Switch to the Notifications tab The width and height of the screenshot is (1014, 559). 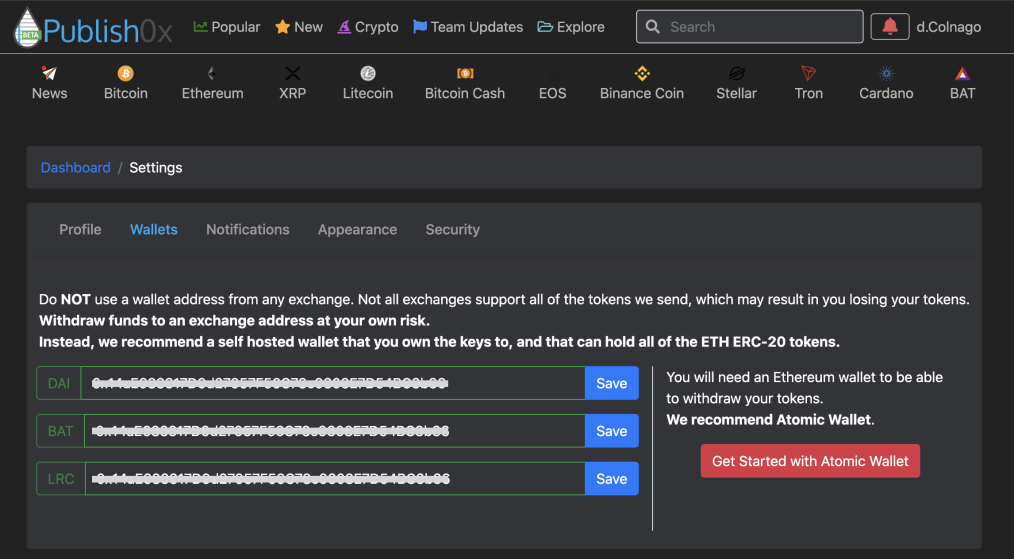(x=248, y=230)
